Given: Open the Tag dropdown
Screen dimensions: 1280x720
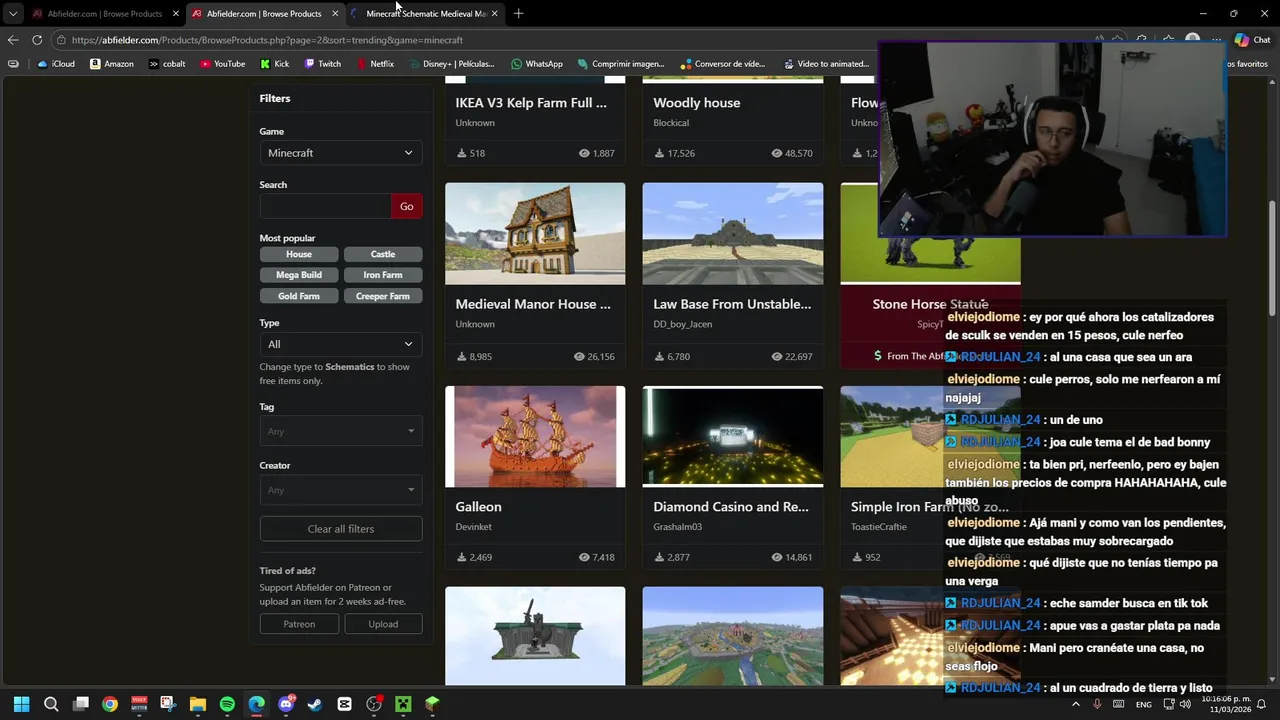Looking at the screenshot, I should coord(340,431).
